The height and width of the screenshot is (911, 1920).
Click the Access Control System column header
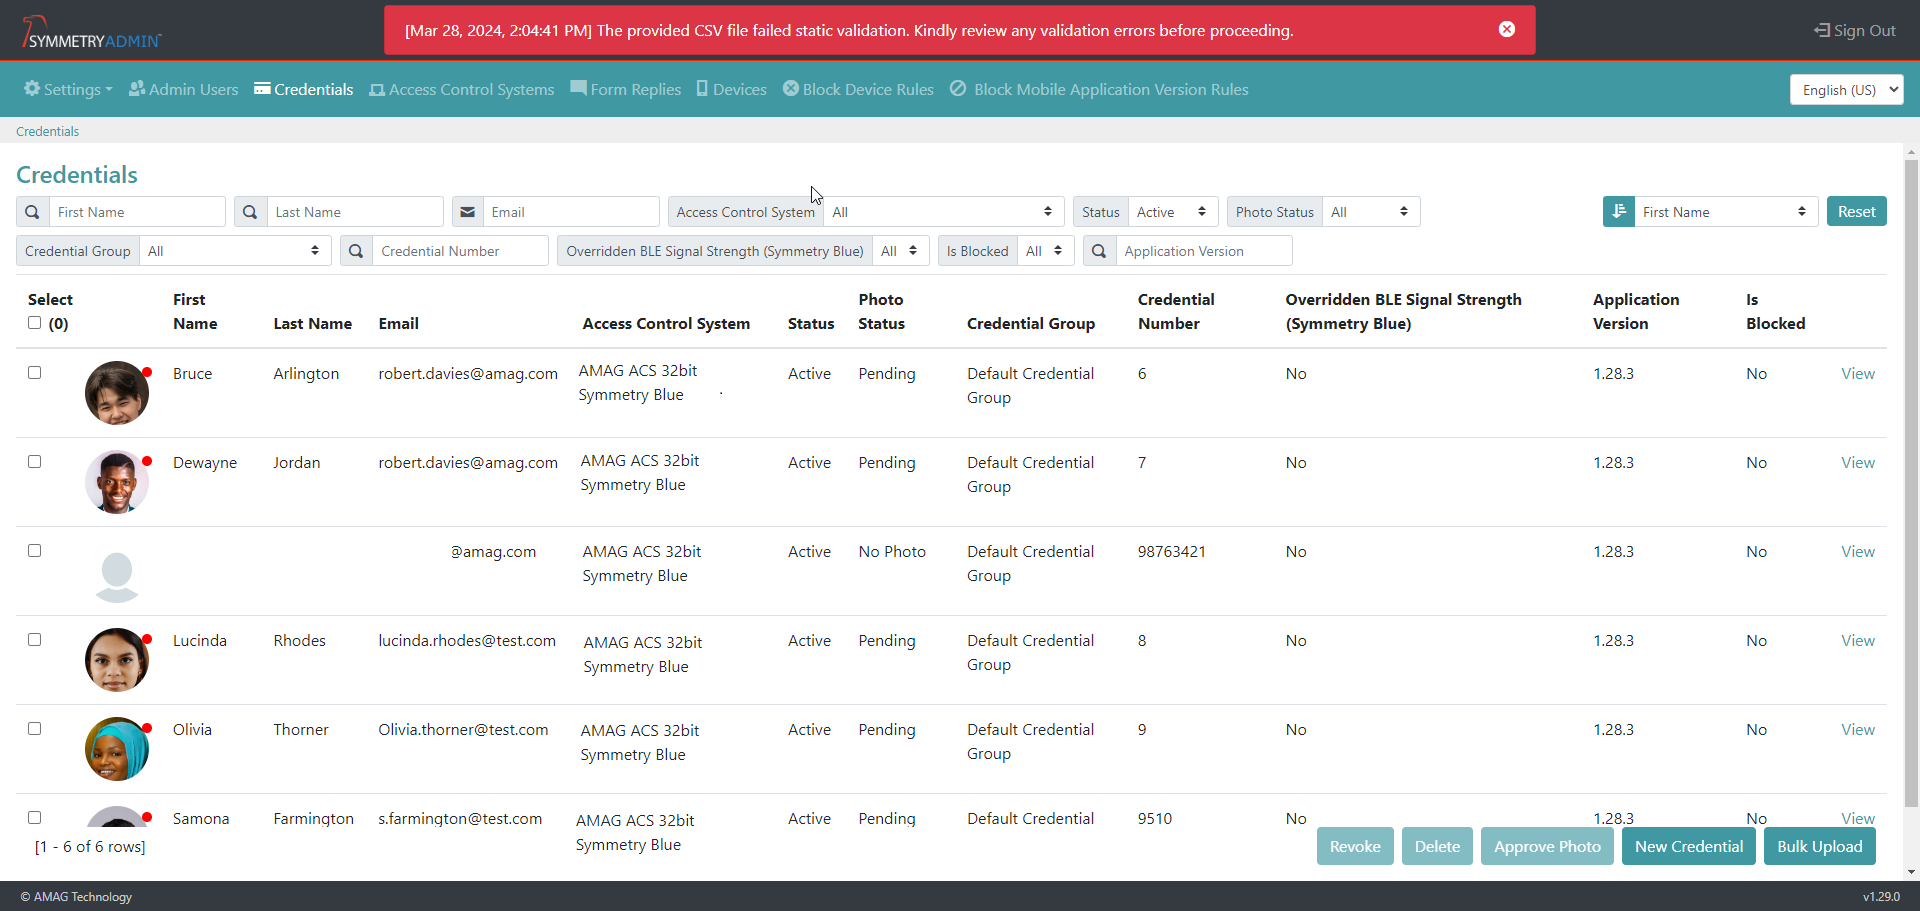pyautogui.click(x=666, y=323)
